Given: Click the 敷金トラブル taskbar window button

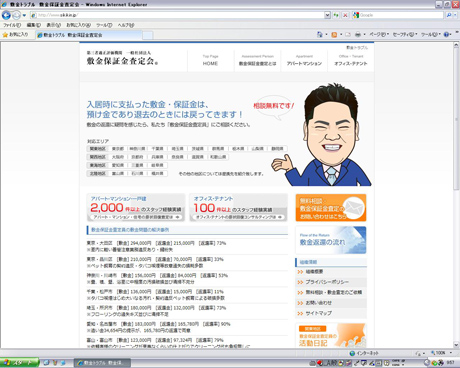Looking at the screenshot, I should (x=102, y=363).
